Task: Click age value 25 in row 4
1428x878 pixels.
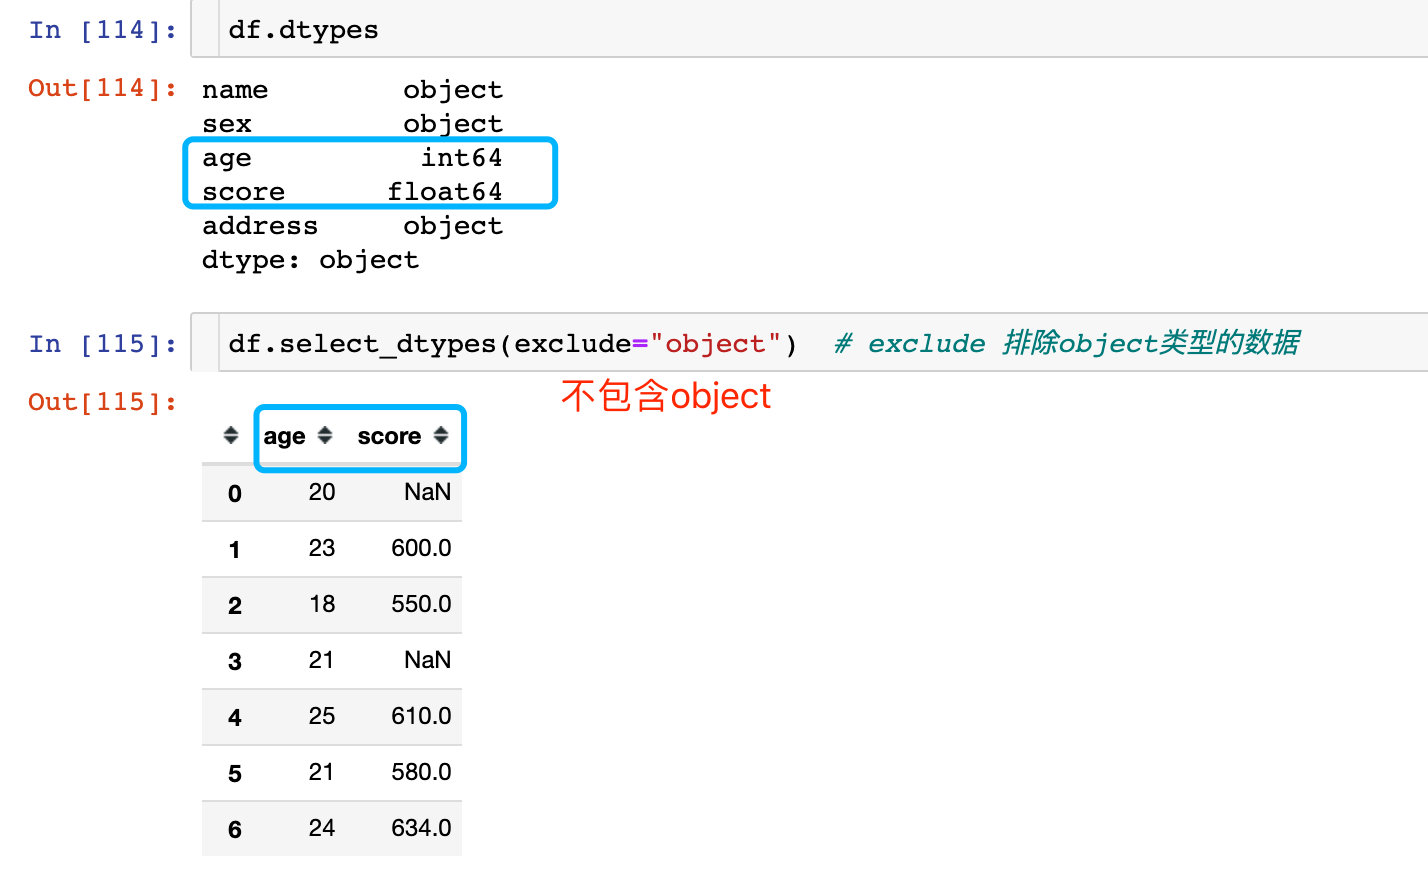Action: pyautogui.click(x=322, y=716)
